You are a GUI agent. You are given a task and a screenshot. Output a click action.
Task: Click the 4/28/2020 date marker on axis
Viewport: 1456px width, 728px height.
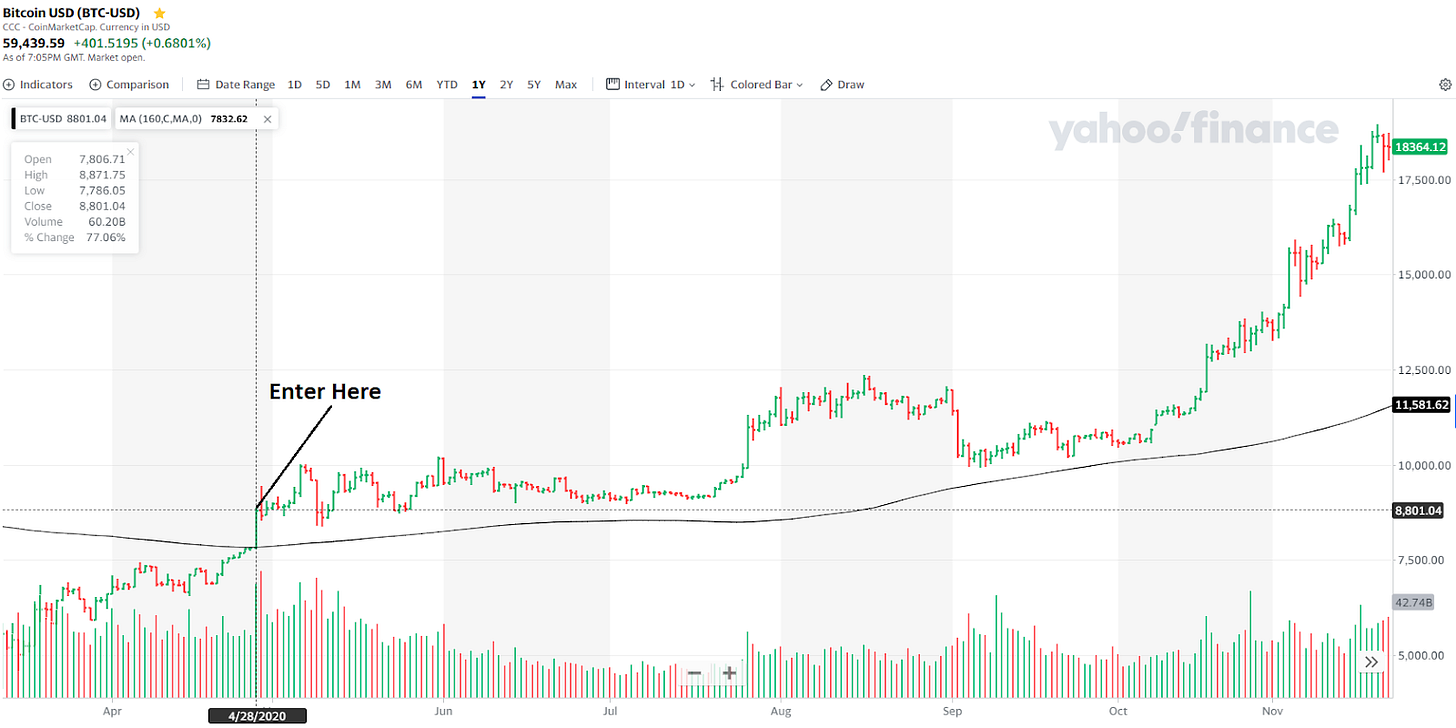pyautogui.click(x=257, y=715)
